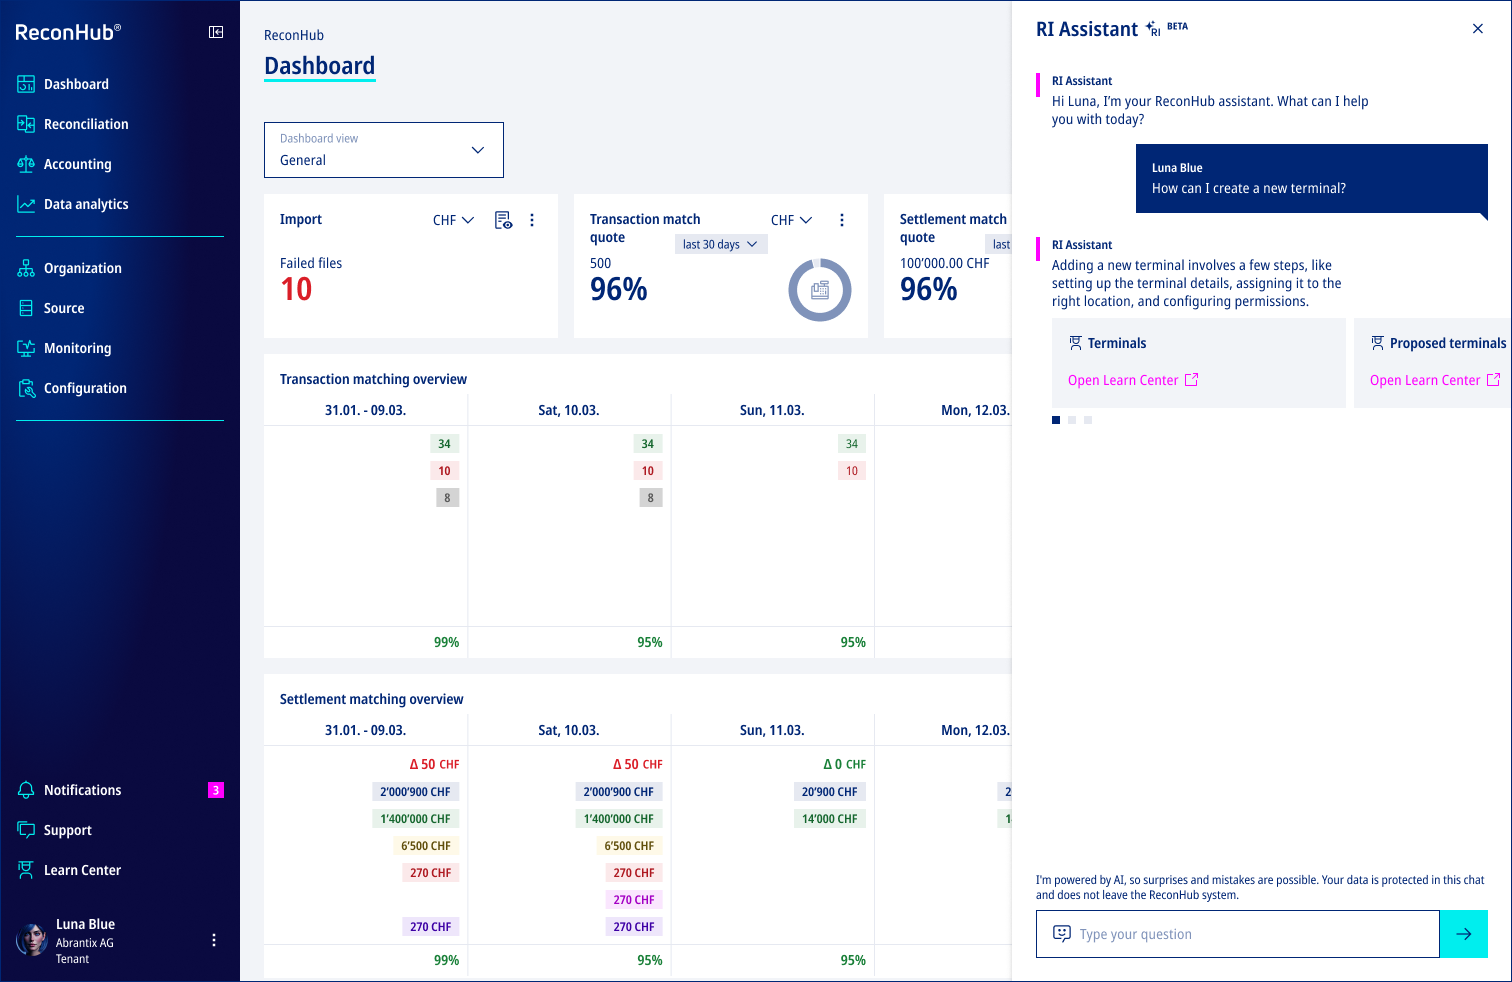Image resolution: width=1512 pixels, height=982 pixels.
Task: Open the Import card three-dot menu
Action: pyautogui.click(x=532, y=220)
